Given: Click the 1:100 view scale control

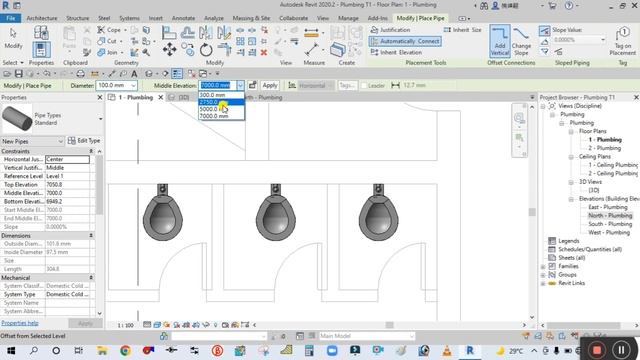Looking at the screenshot, I should 125,325.
